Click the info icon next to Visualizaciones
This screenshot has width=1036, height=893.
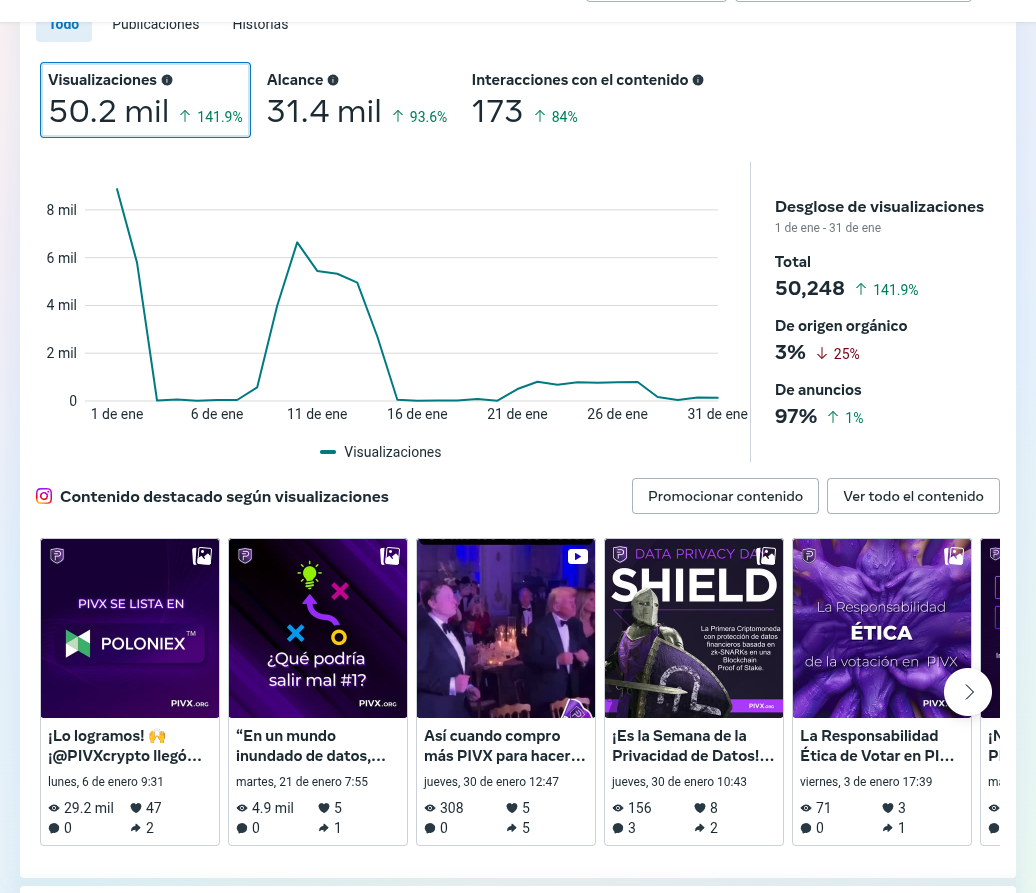tap(167, 80)
